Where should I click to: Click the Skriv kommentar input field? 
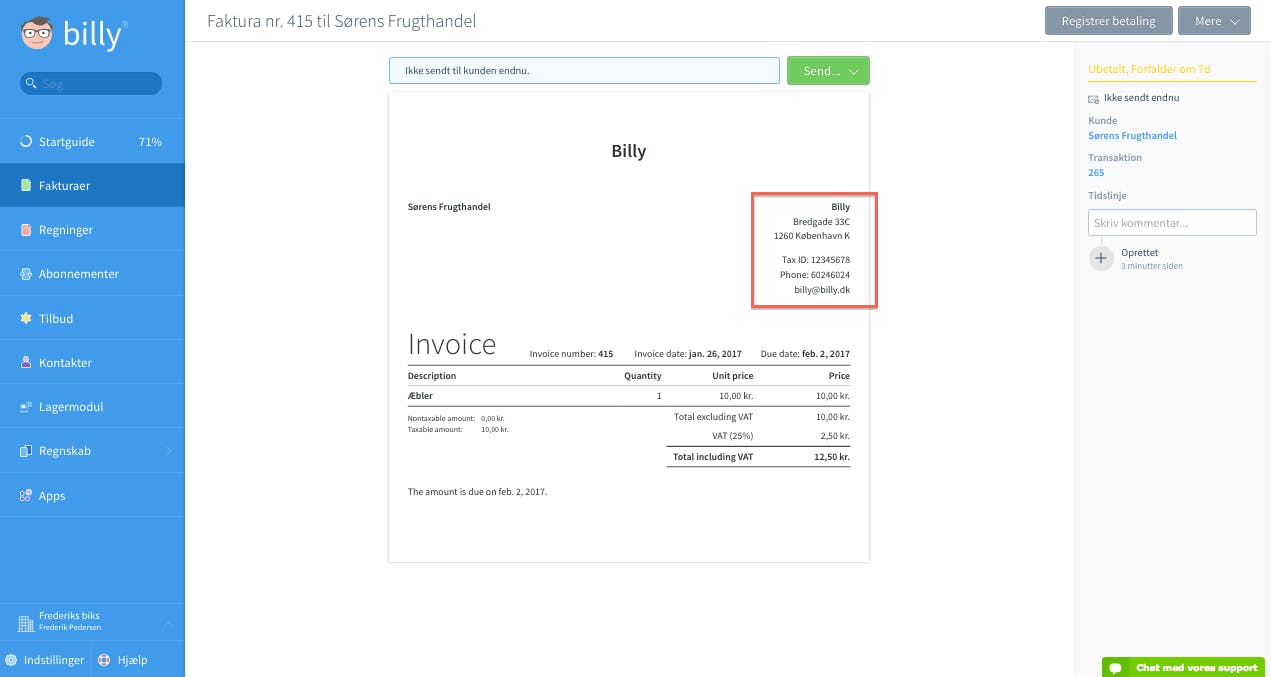point(1172,222)
